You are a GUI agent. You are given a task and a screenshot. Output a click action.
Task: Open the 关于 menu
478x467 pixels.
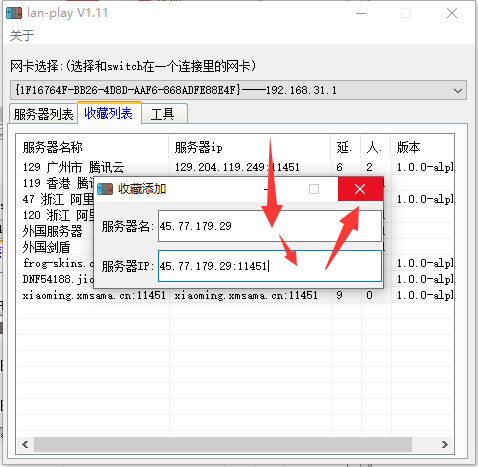click(22, 36)
